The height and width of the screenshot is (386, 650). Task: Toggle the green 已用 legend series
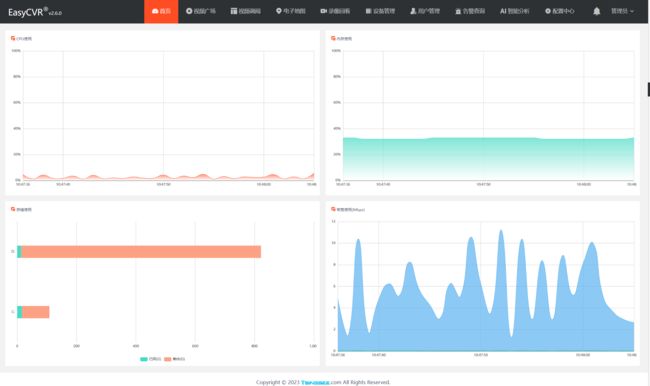point(150,359)
